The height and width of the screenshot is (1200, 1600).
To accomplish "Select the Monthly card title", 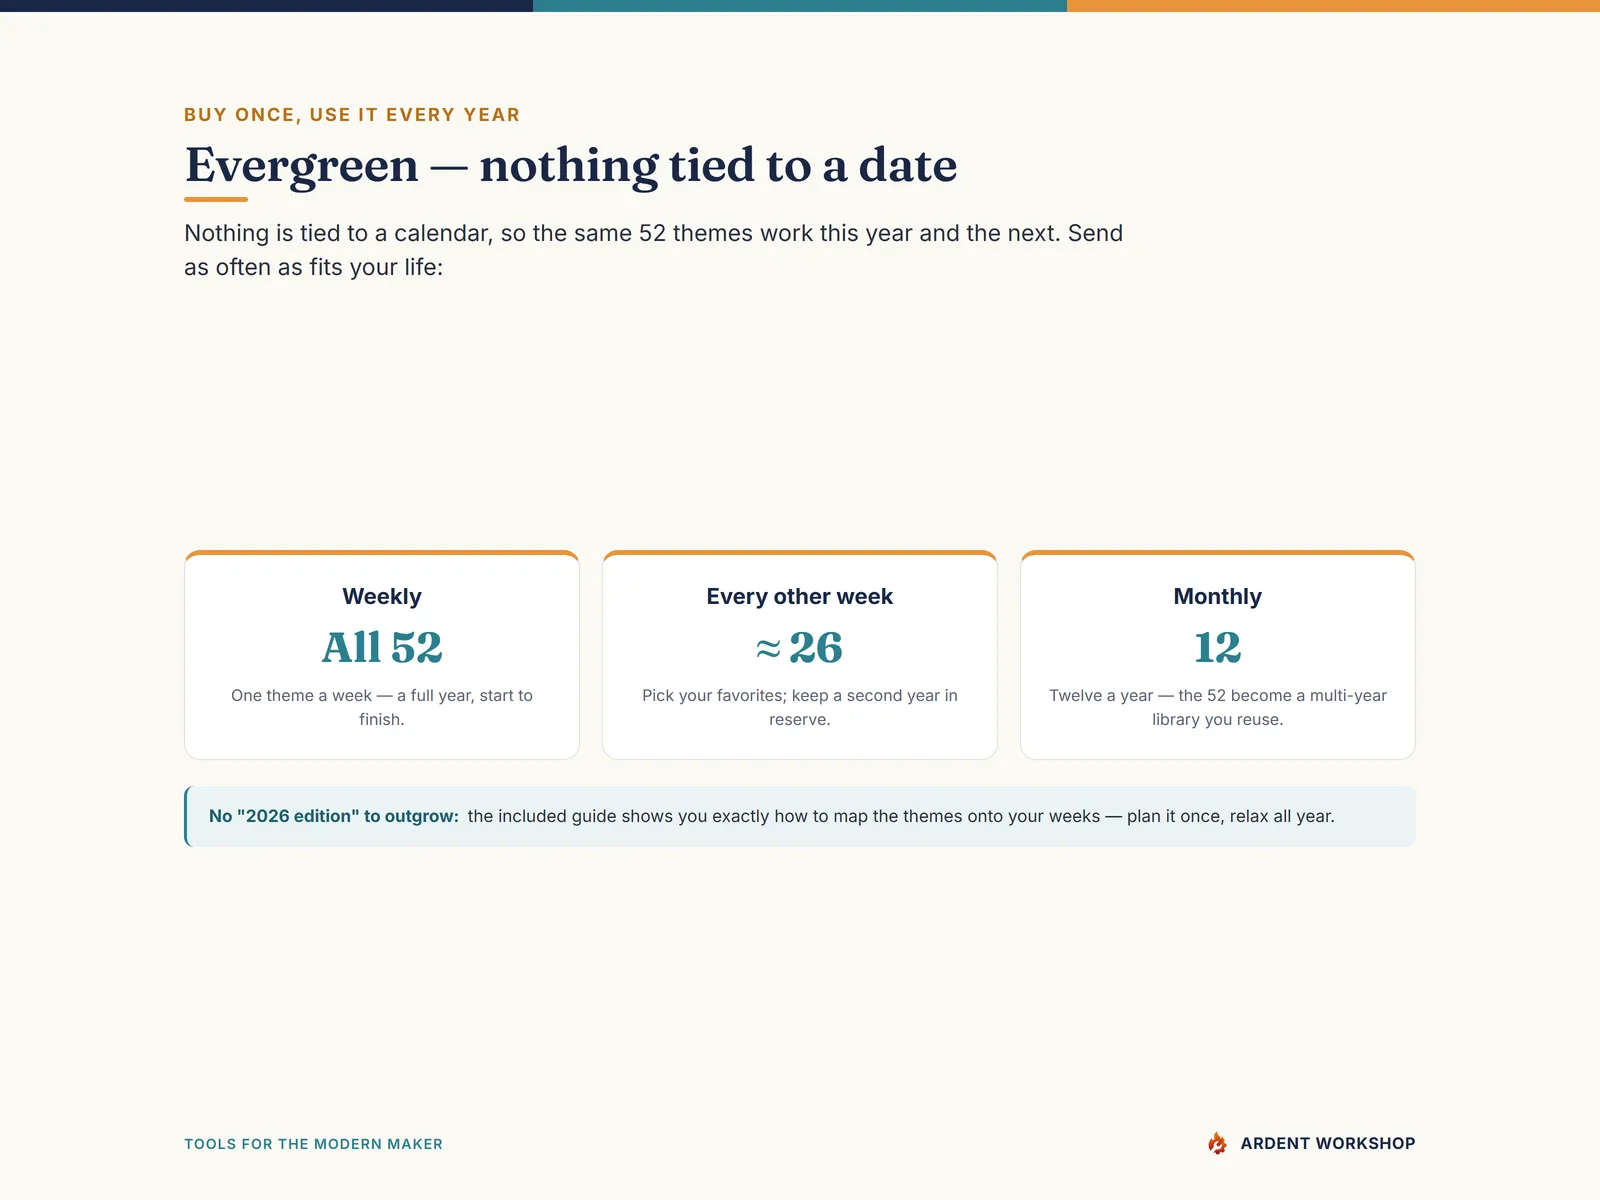I will (1218, 596).
